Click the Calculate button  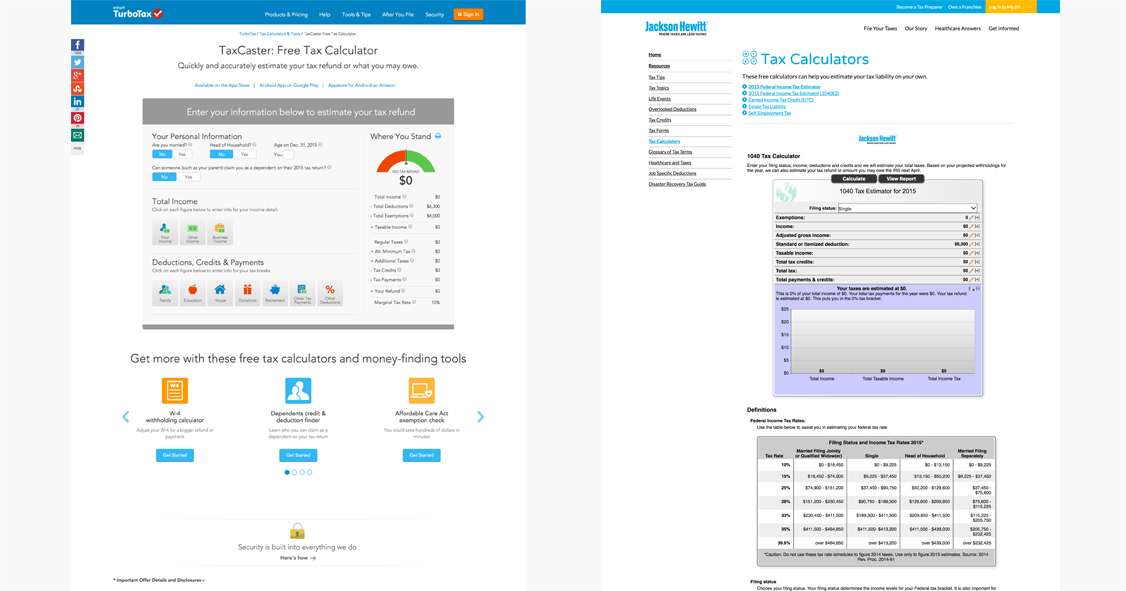click(853, 179)
